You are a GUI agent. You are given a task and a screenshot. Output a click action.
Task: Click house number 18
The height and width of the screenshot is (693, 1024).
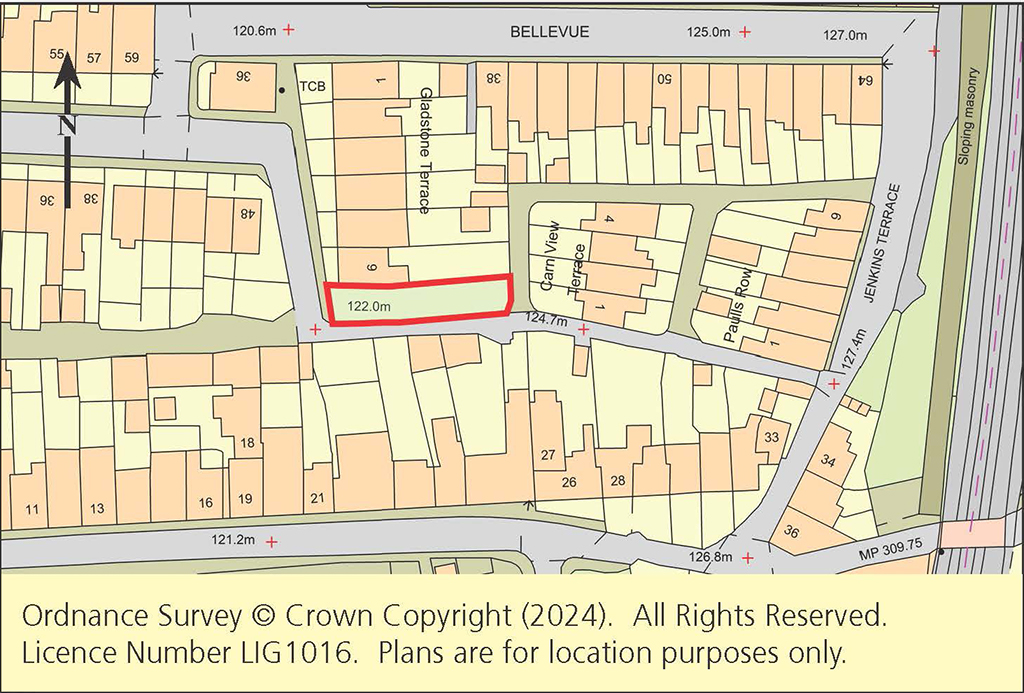point(247,443)
